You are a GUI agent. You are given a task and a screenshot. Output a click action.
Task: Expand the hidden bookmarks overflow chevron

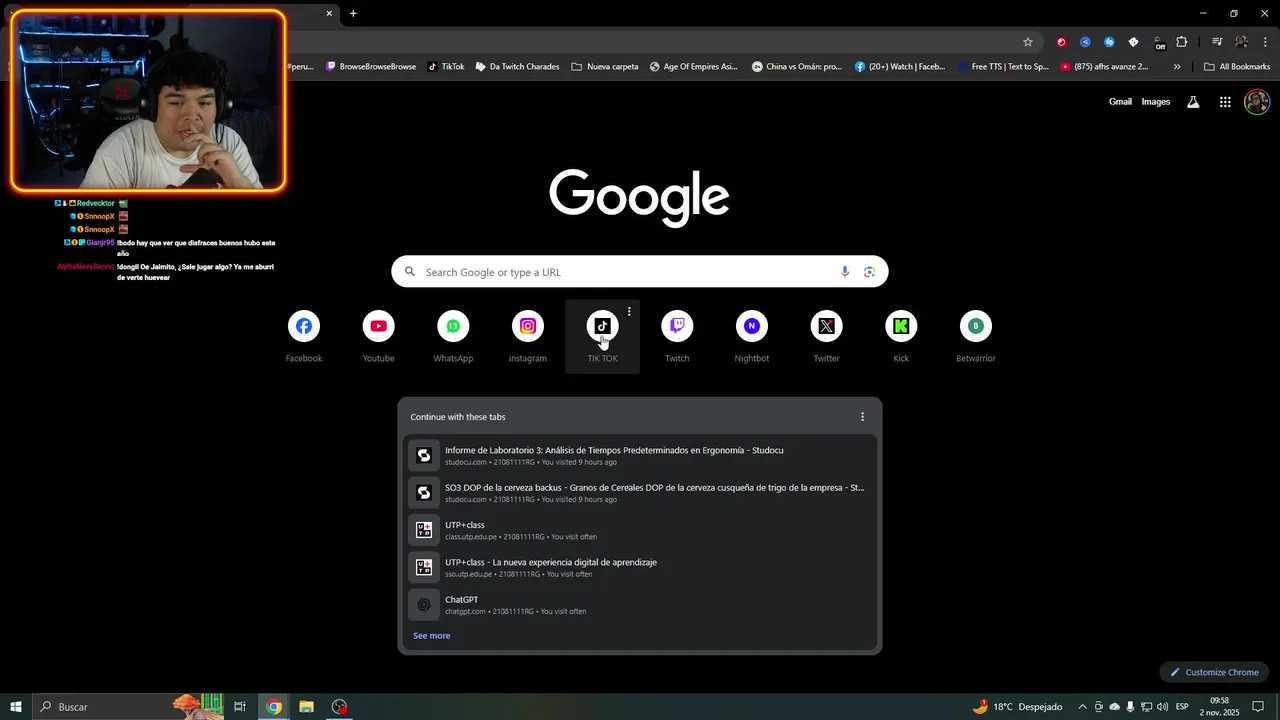[1177, 67]
